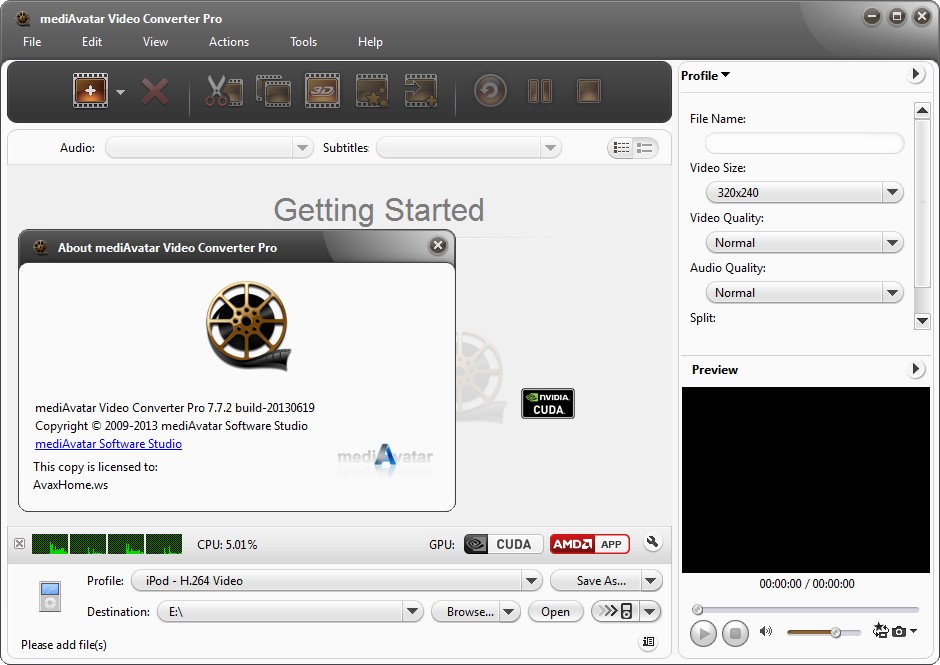Toggle NVIDIA CUDA acceleration
The width and height of the screenshot is (940, 665).
(x=503, y=544)
